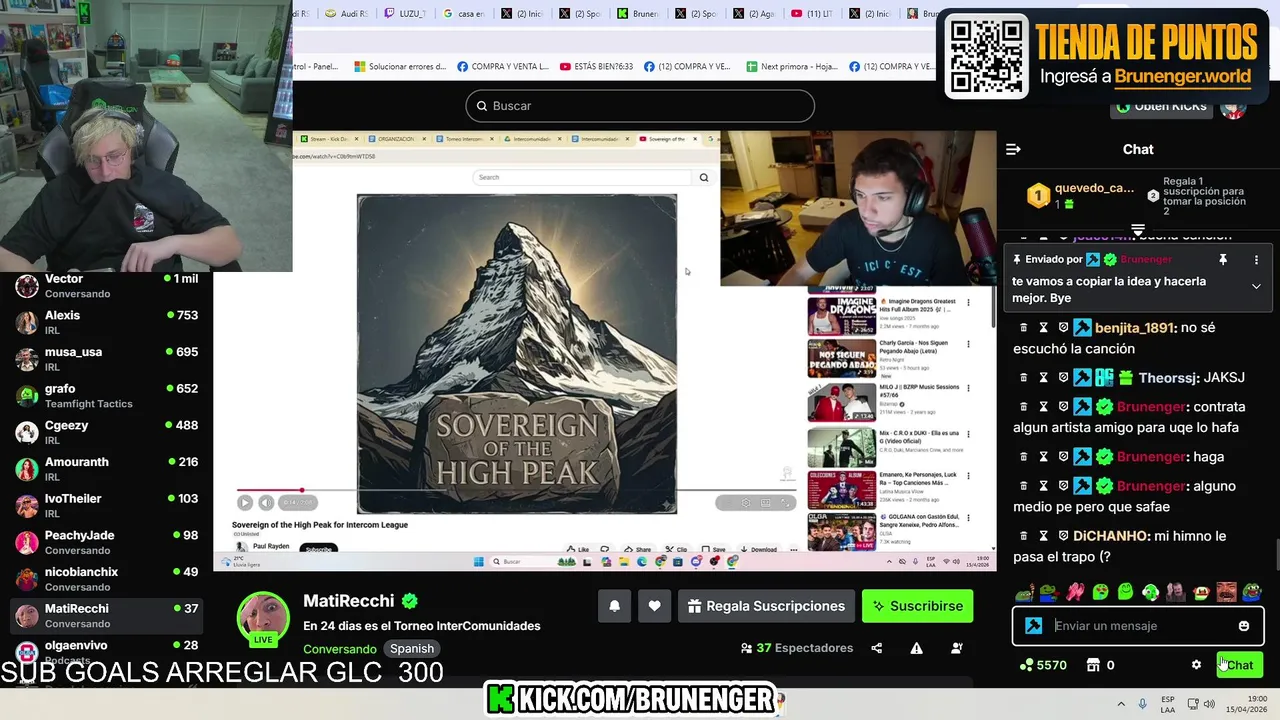This screenshot has height=720, width=1280.
Task: Delete benjita_1891's message with trash icon
Action: [1023, 327]
